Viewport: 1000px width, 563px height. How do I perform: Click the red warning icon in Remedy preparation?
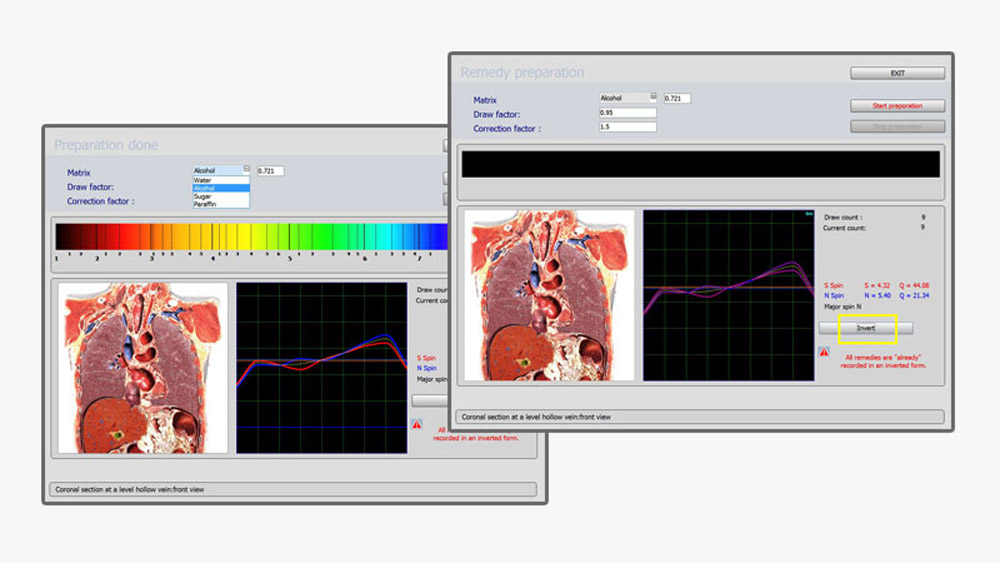(823, 351)
